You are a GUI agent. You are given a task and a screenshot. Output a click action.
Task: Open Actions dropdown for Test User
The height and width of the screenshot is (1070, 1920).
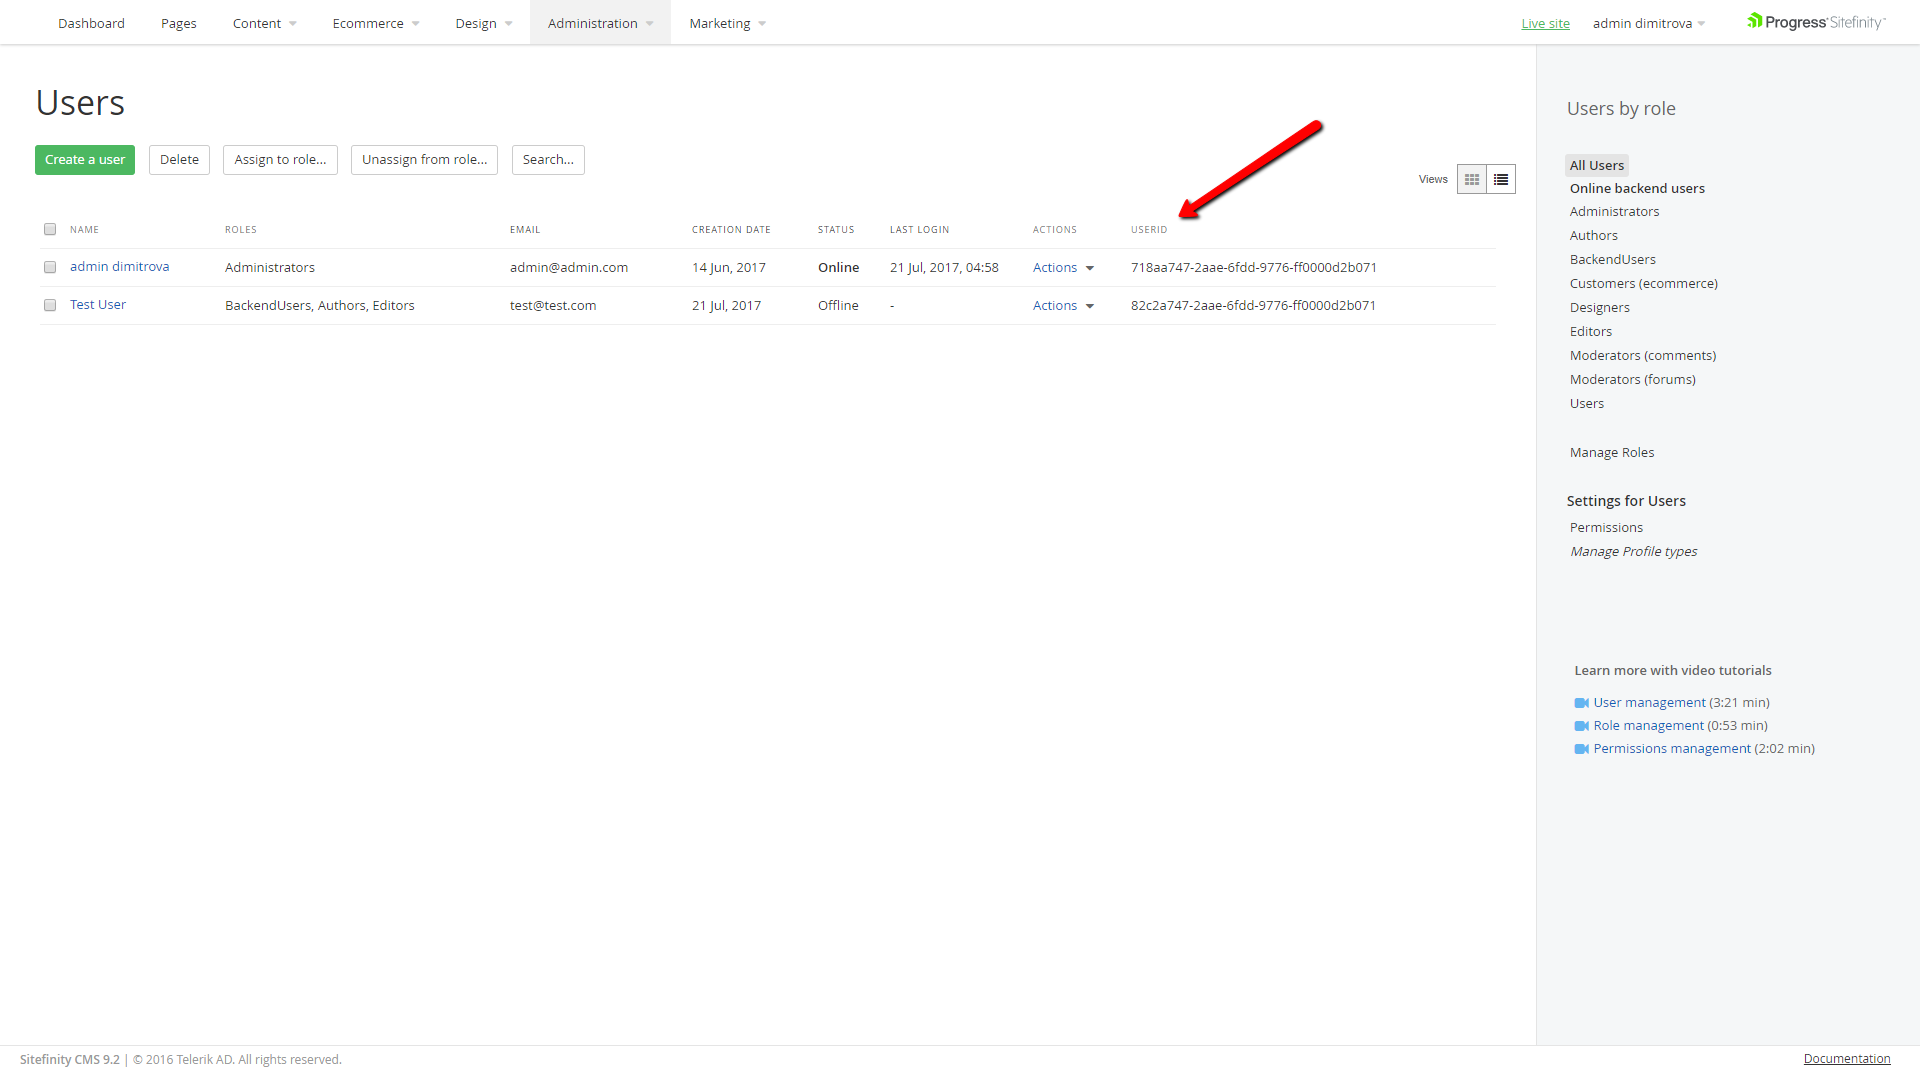1063,305
